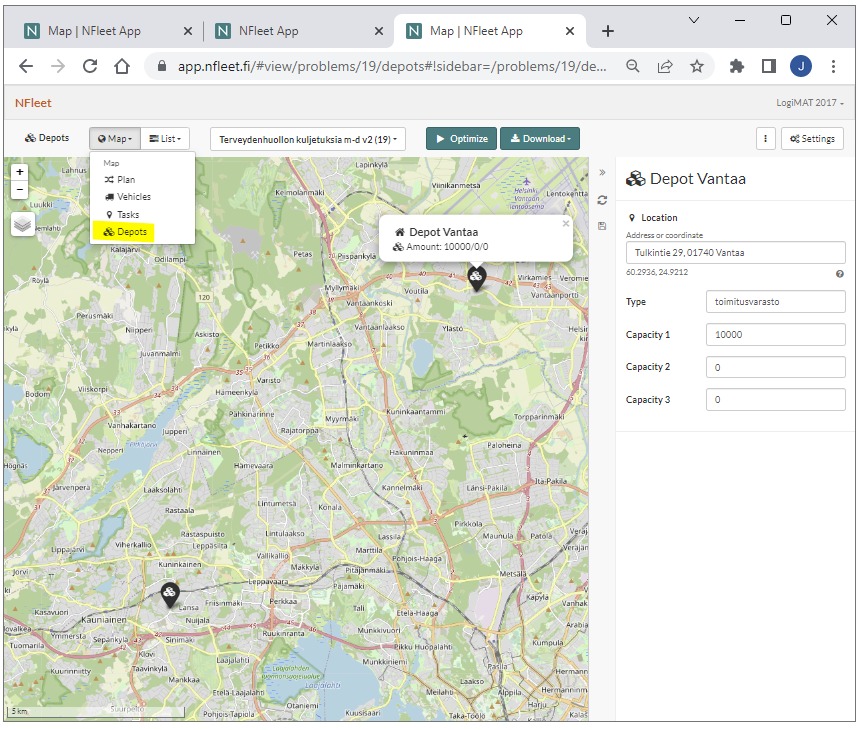Open the Chrome profile avatar J

(x=800, y=67)
